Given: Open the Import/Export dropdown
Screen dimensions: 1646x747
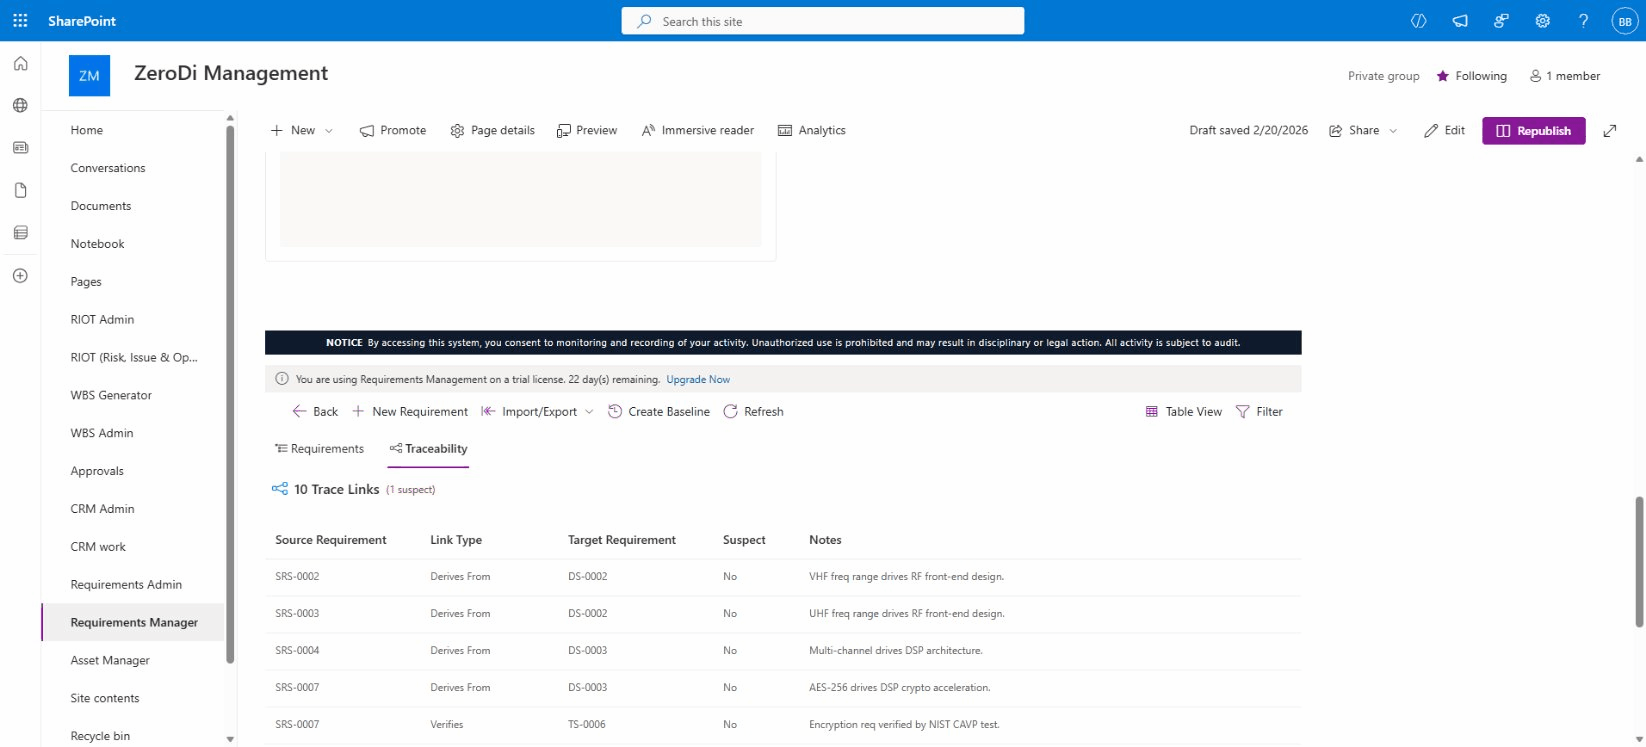Looking at the screenshot, I should [x=538, y=412].
